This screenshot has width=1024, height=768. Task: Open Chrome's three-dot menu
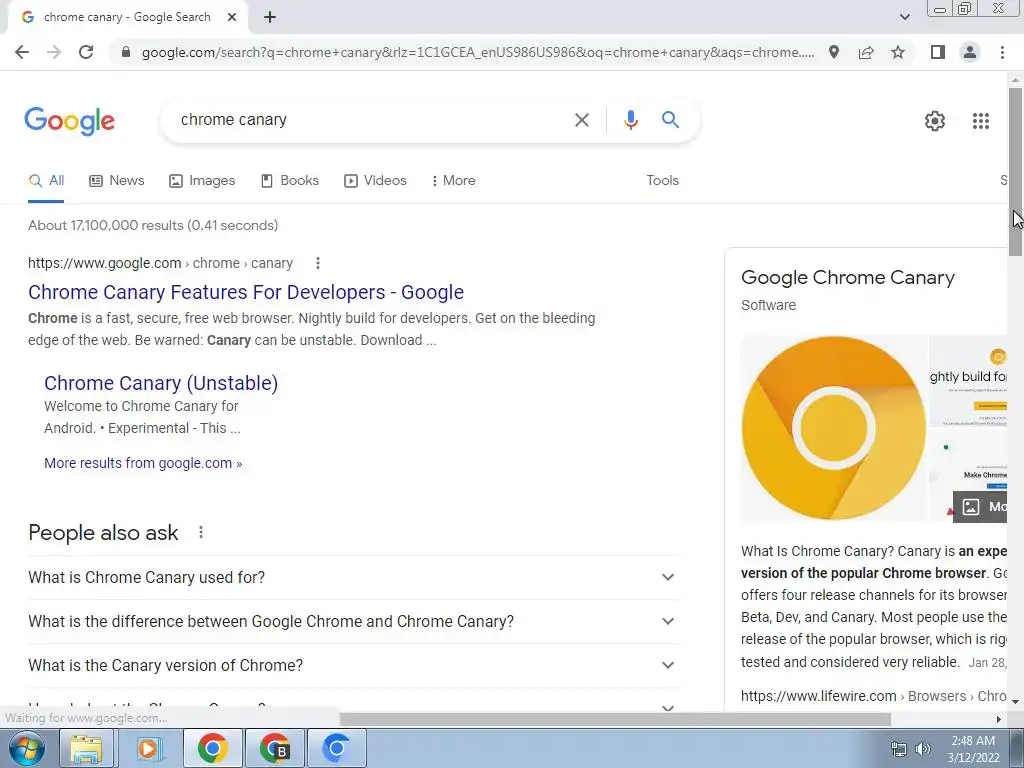point(1002,52)
